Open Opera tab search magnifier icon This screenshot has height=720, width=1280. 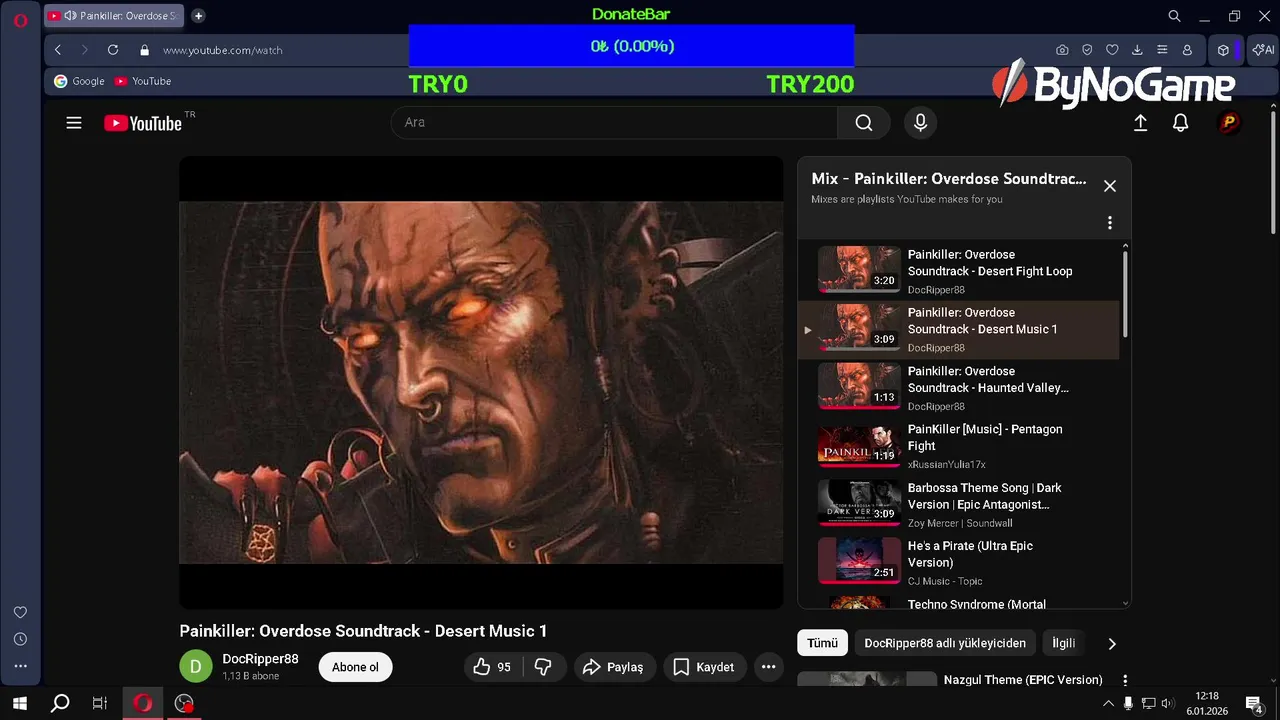point(1175,16)
